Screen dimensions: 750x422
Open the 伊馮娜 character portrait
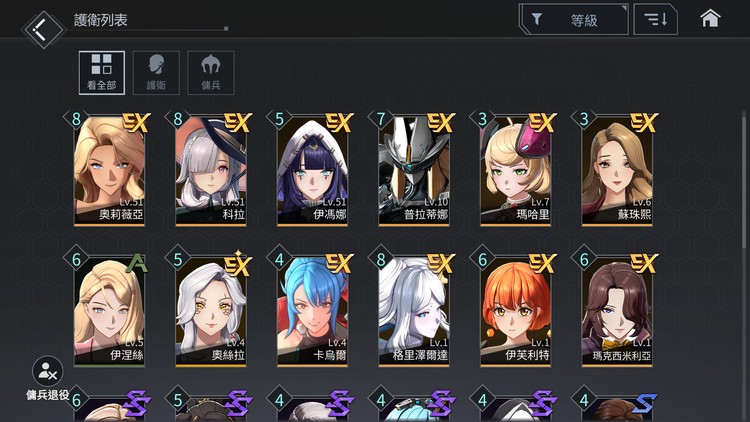[312, 171]
